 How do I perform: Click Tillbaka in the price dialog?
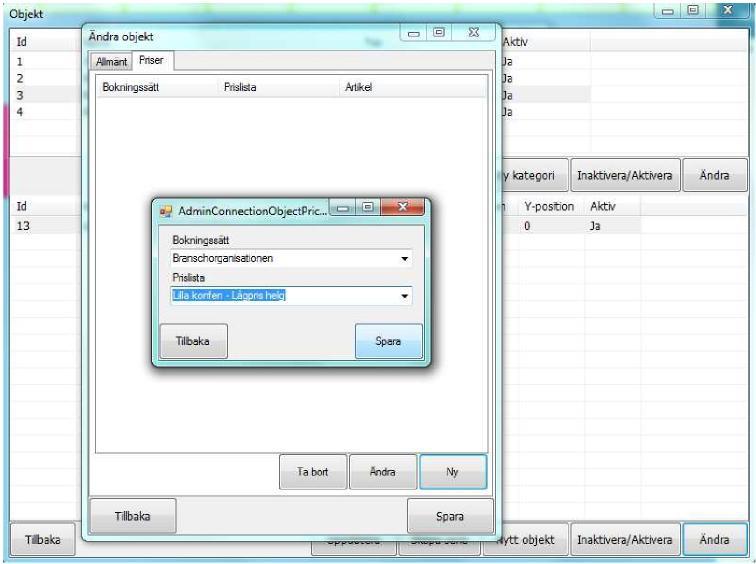(x=193, y=341)
